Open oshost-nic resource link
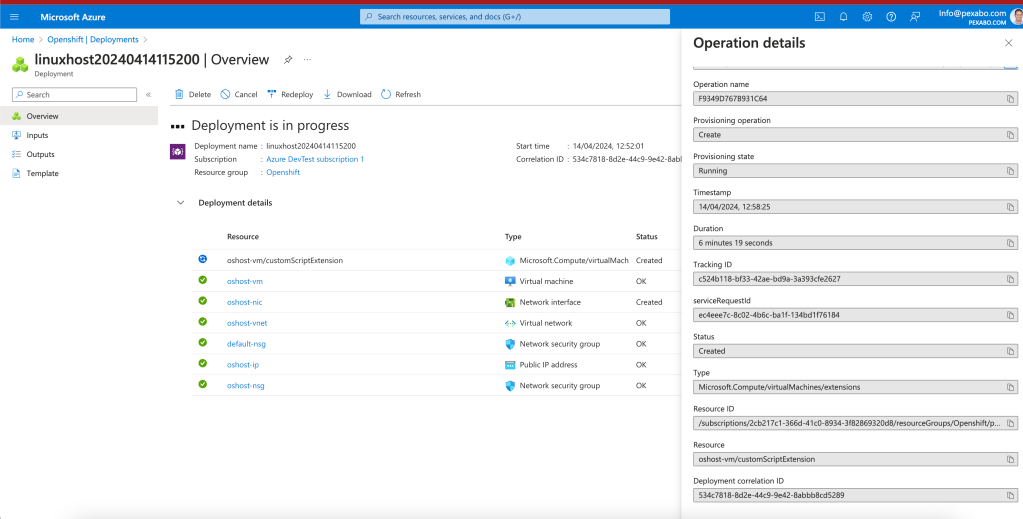 point(245,302)
